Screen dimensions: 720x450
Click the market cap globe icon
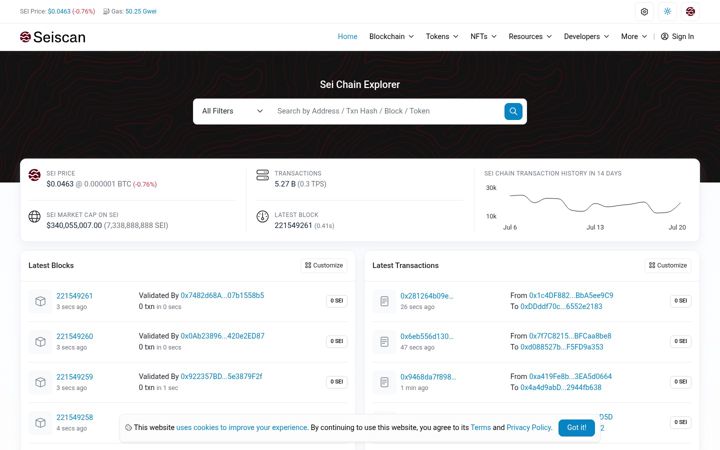pyautogui.click(x=34, y=216)
